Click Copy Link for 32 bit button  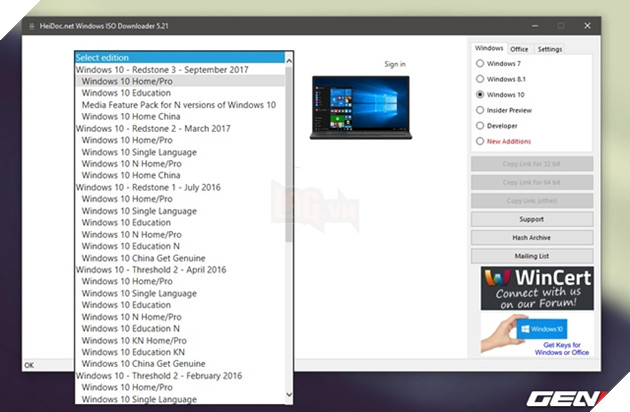point(532,164)
